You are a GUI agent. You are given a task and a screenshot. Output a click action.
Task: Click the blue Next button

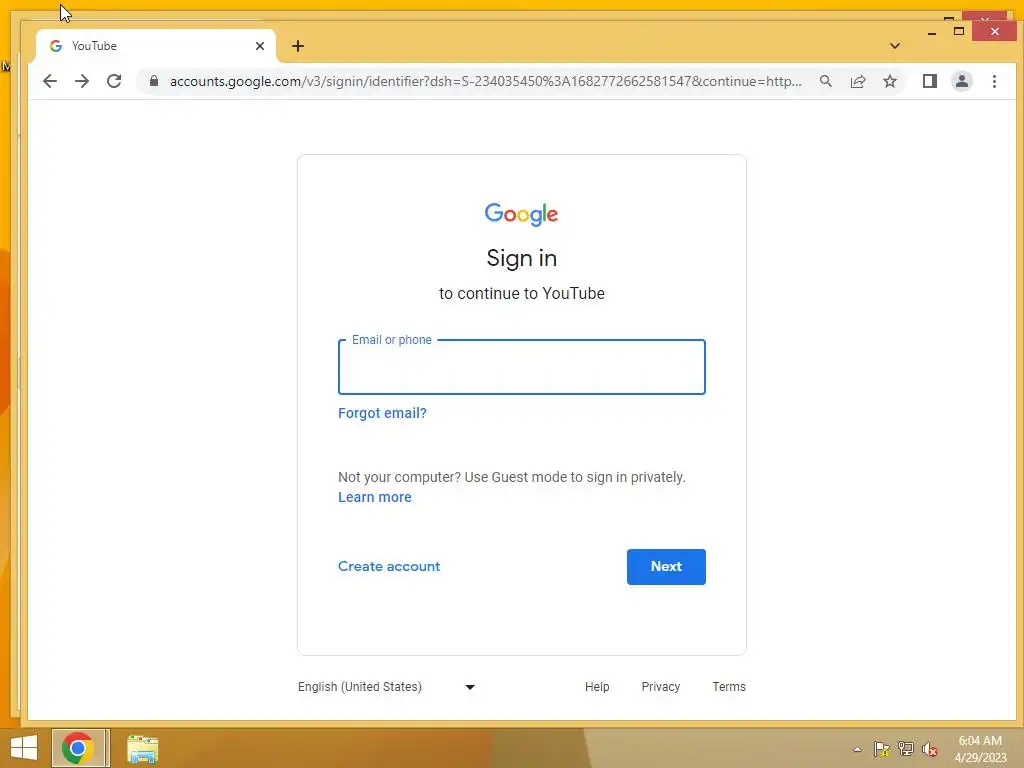[665, 566]
